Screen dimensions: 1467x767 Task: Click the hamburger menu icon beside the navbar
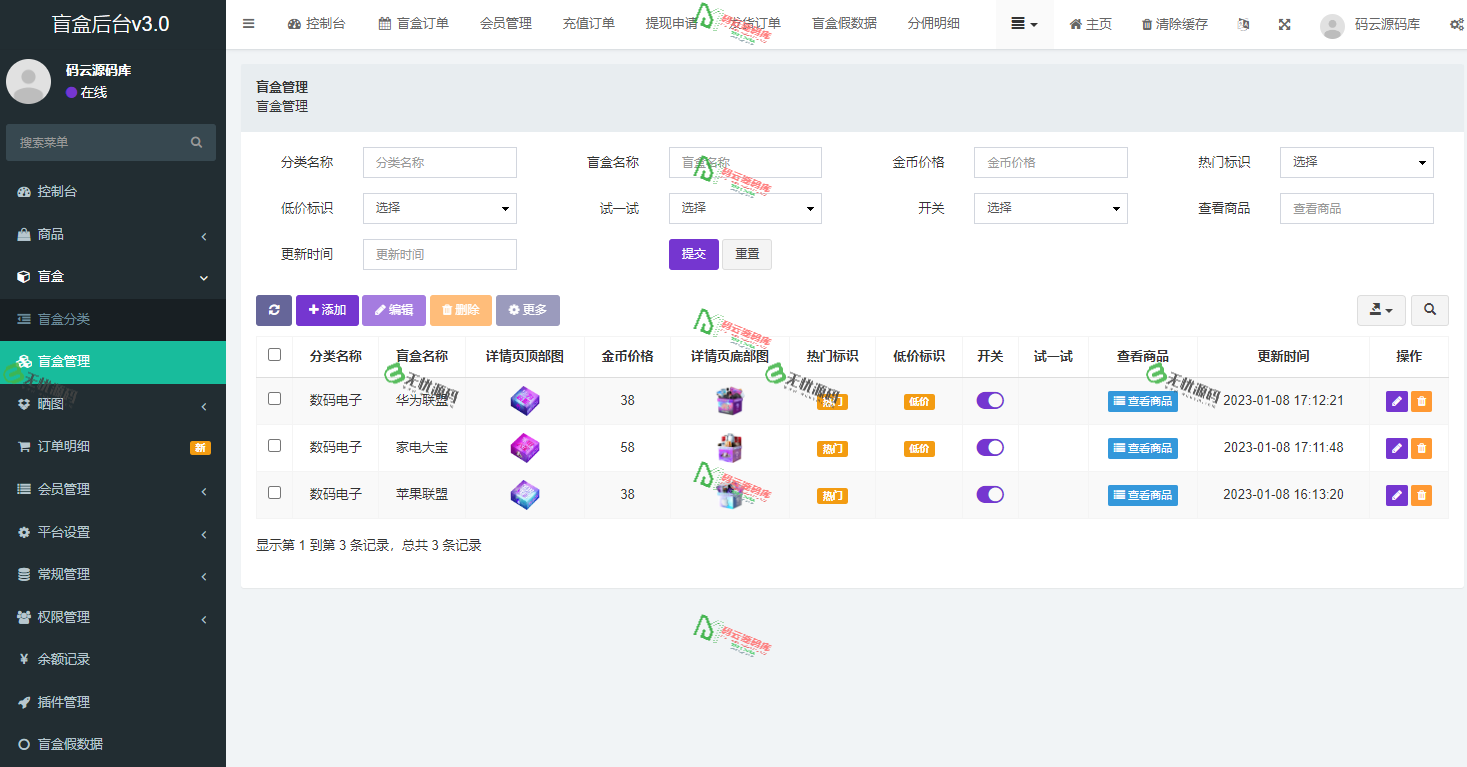(x=248, y=24)
